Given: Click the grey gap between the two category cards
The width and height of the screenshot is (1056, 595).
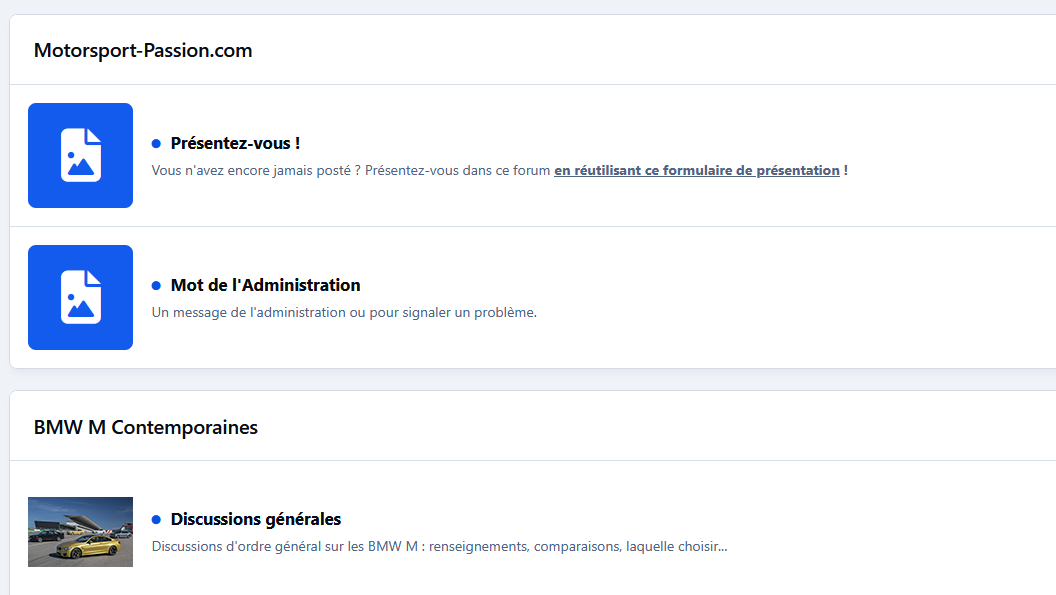Looking at the screenshot, I should (x=532, y=379).
